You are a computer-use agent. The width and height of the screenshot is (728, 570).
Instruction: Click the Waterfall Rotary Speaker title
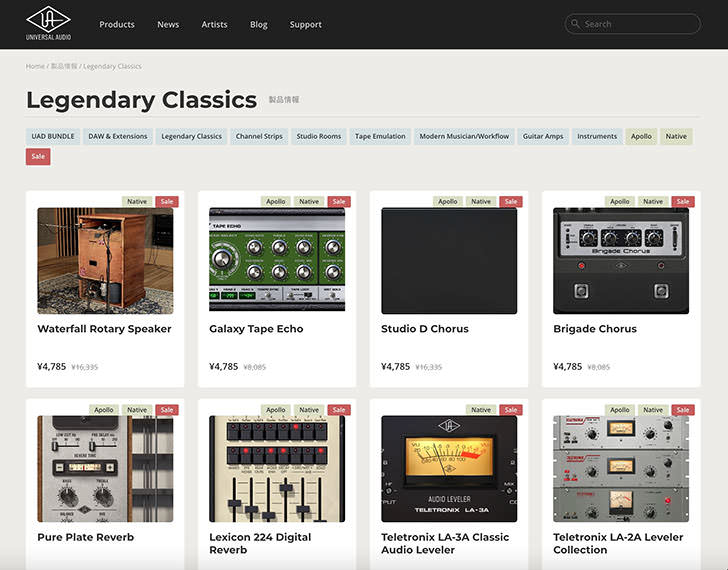[x=104, y=329]
